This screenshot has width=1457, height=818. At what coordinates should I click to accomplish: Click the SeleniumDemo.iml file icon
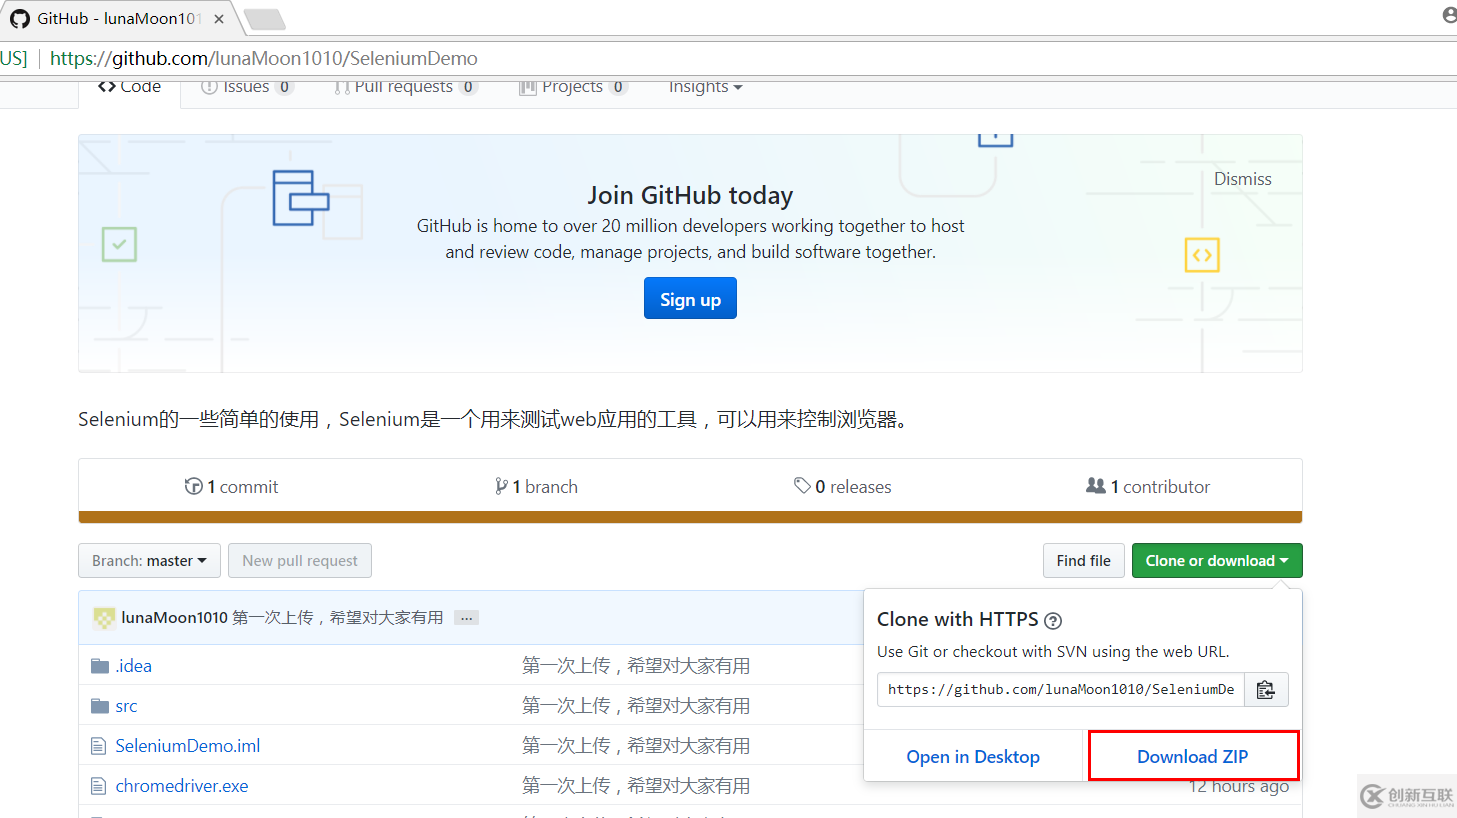click(x=98, y=746)
